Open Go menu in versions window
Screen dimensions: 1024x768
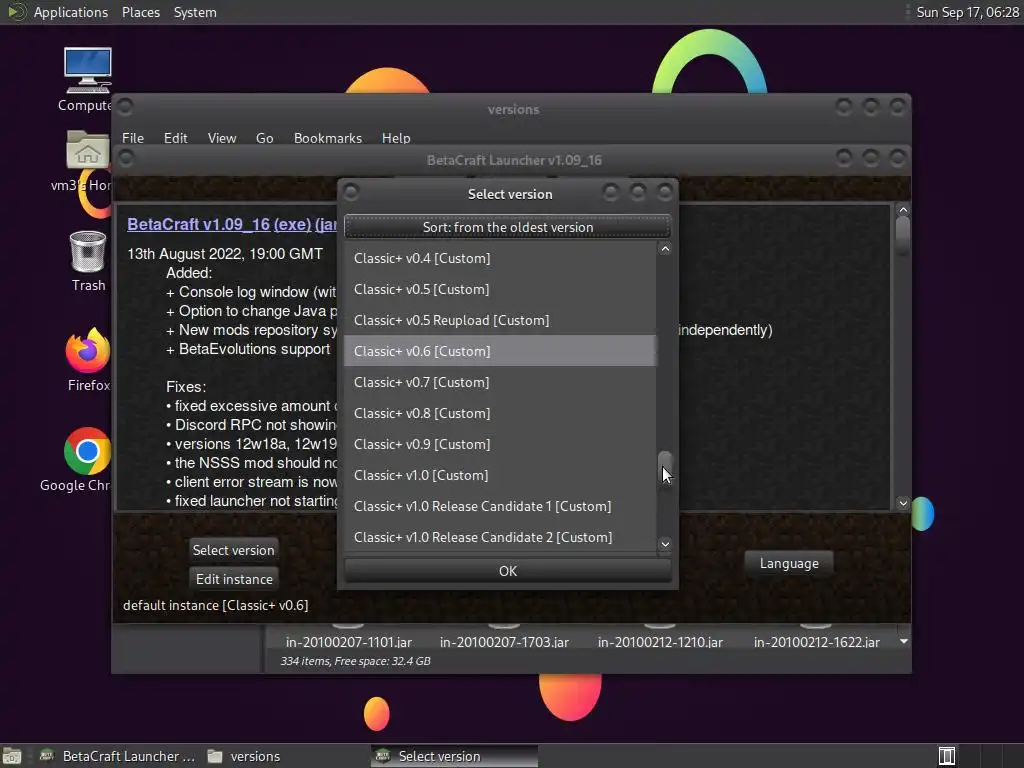pos(264,138)
